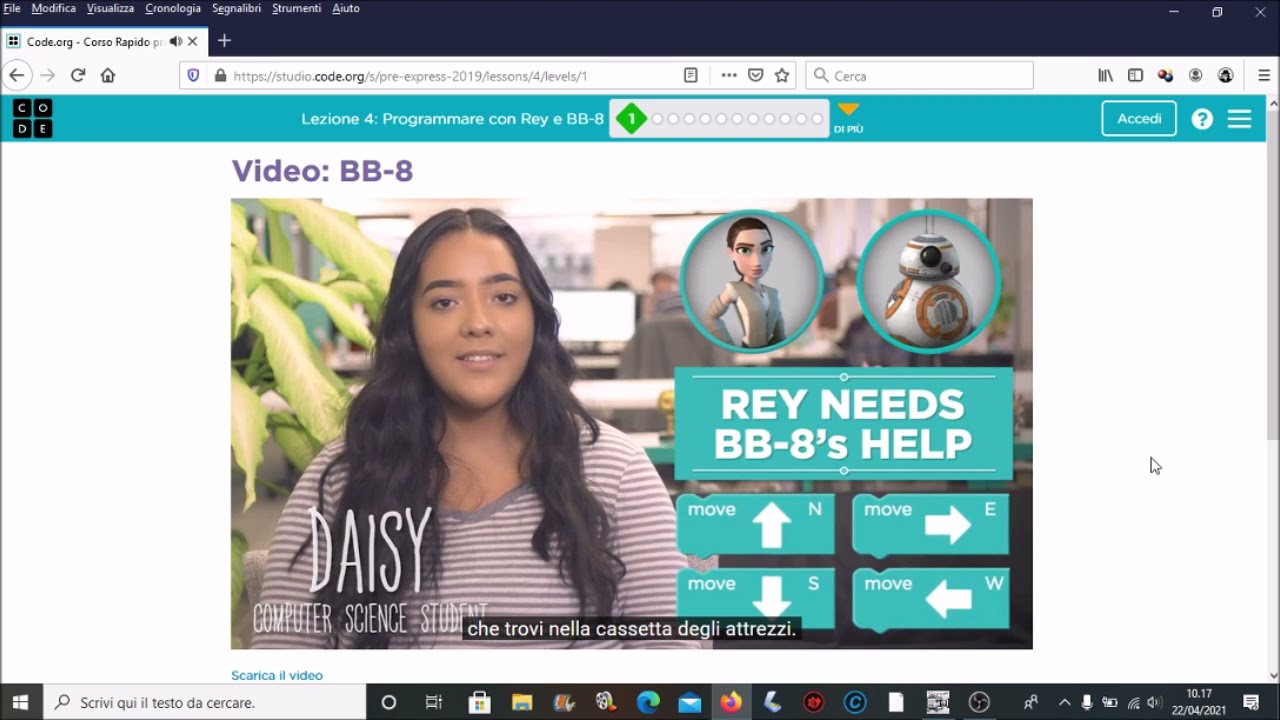This screenshot has width=1280, height=720.
Task: Click Video: BB-8 heading
Action: coord(322,171)
